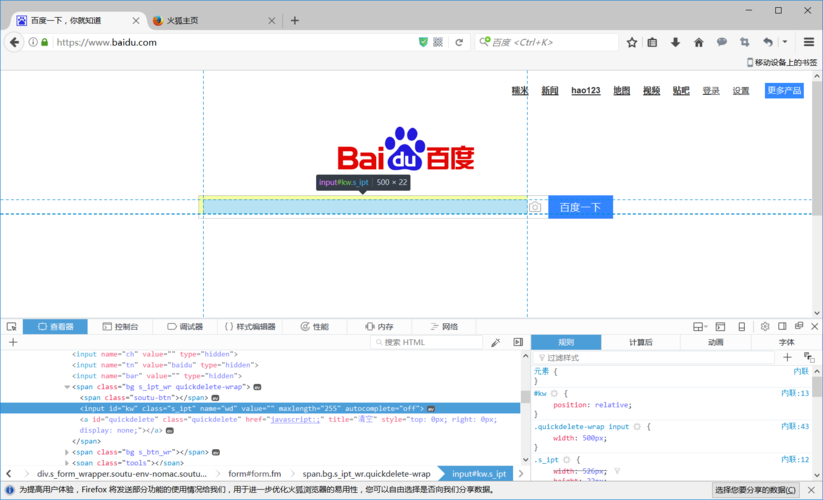Viewport: 823px width, 500px height.
Task: Open site information circle-i icon
Action: [33, 42]
